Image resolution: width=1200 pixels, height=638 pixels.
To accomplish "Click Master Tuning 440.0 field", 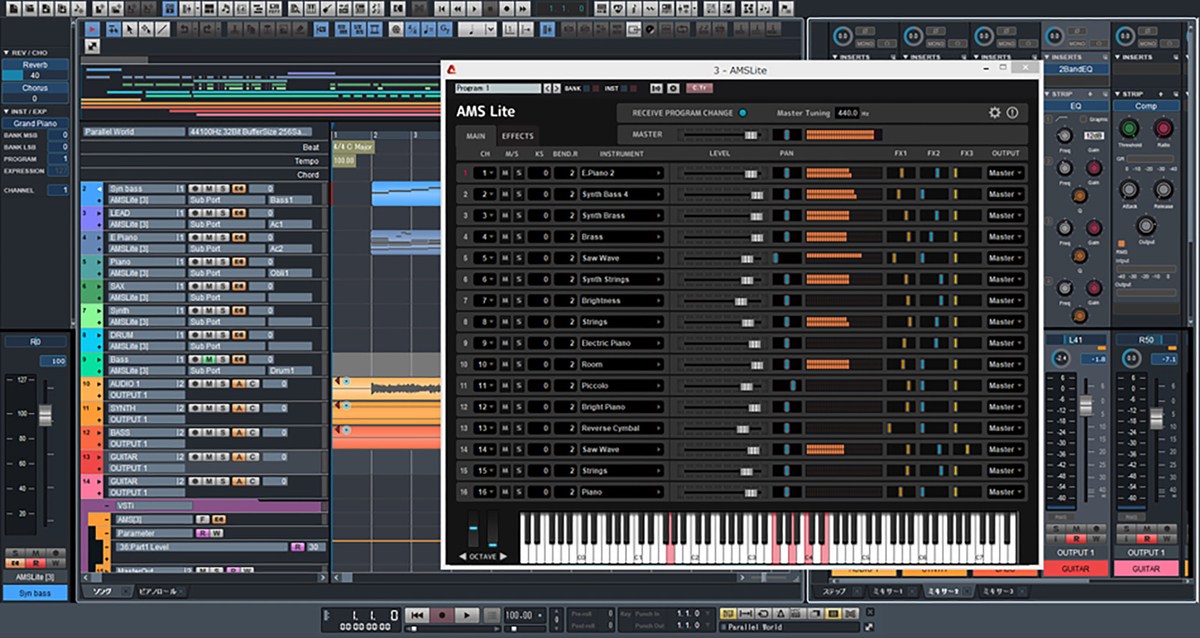I will 848,113.
